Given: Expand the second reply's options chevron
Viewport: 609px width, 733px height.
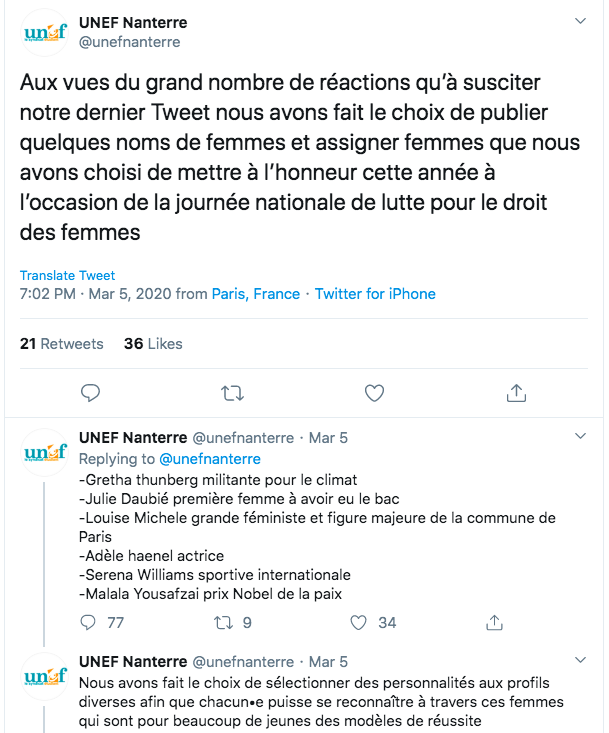Looking at the screenshot, I should (x=580, y=661).
